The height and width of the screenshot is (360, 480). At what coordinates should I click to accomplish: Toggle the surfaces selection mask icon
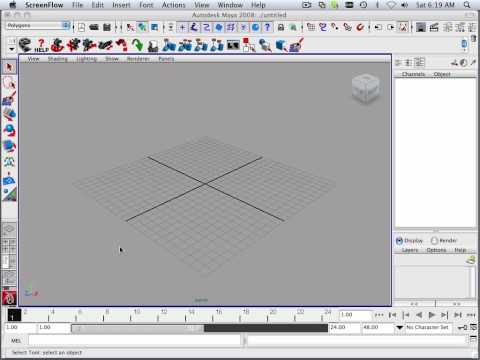(x=219, y=27)
